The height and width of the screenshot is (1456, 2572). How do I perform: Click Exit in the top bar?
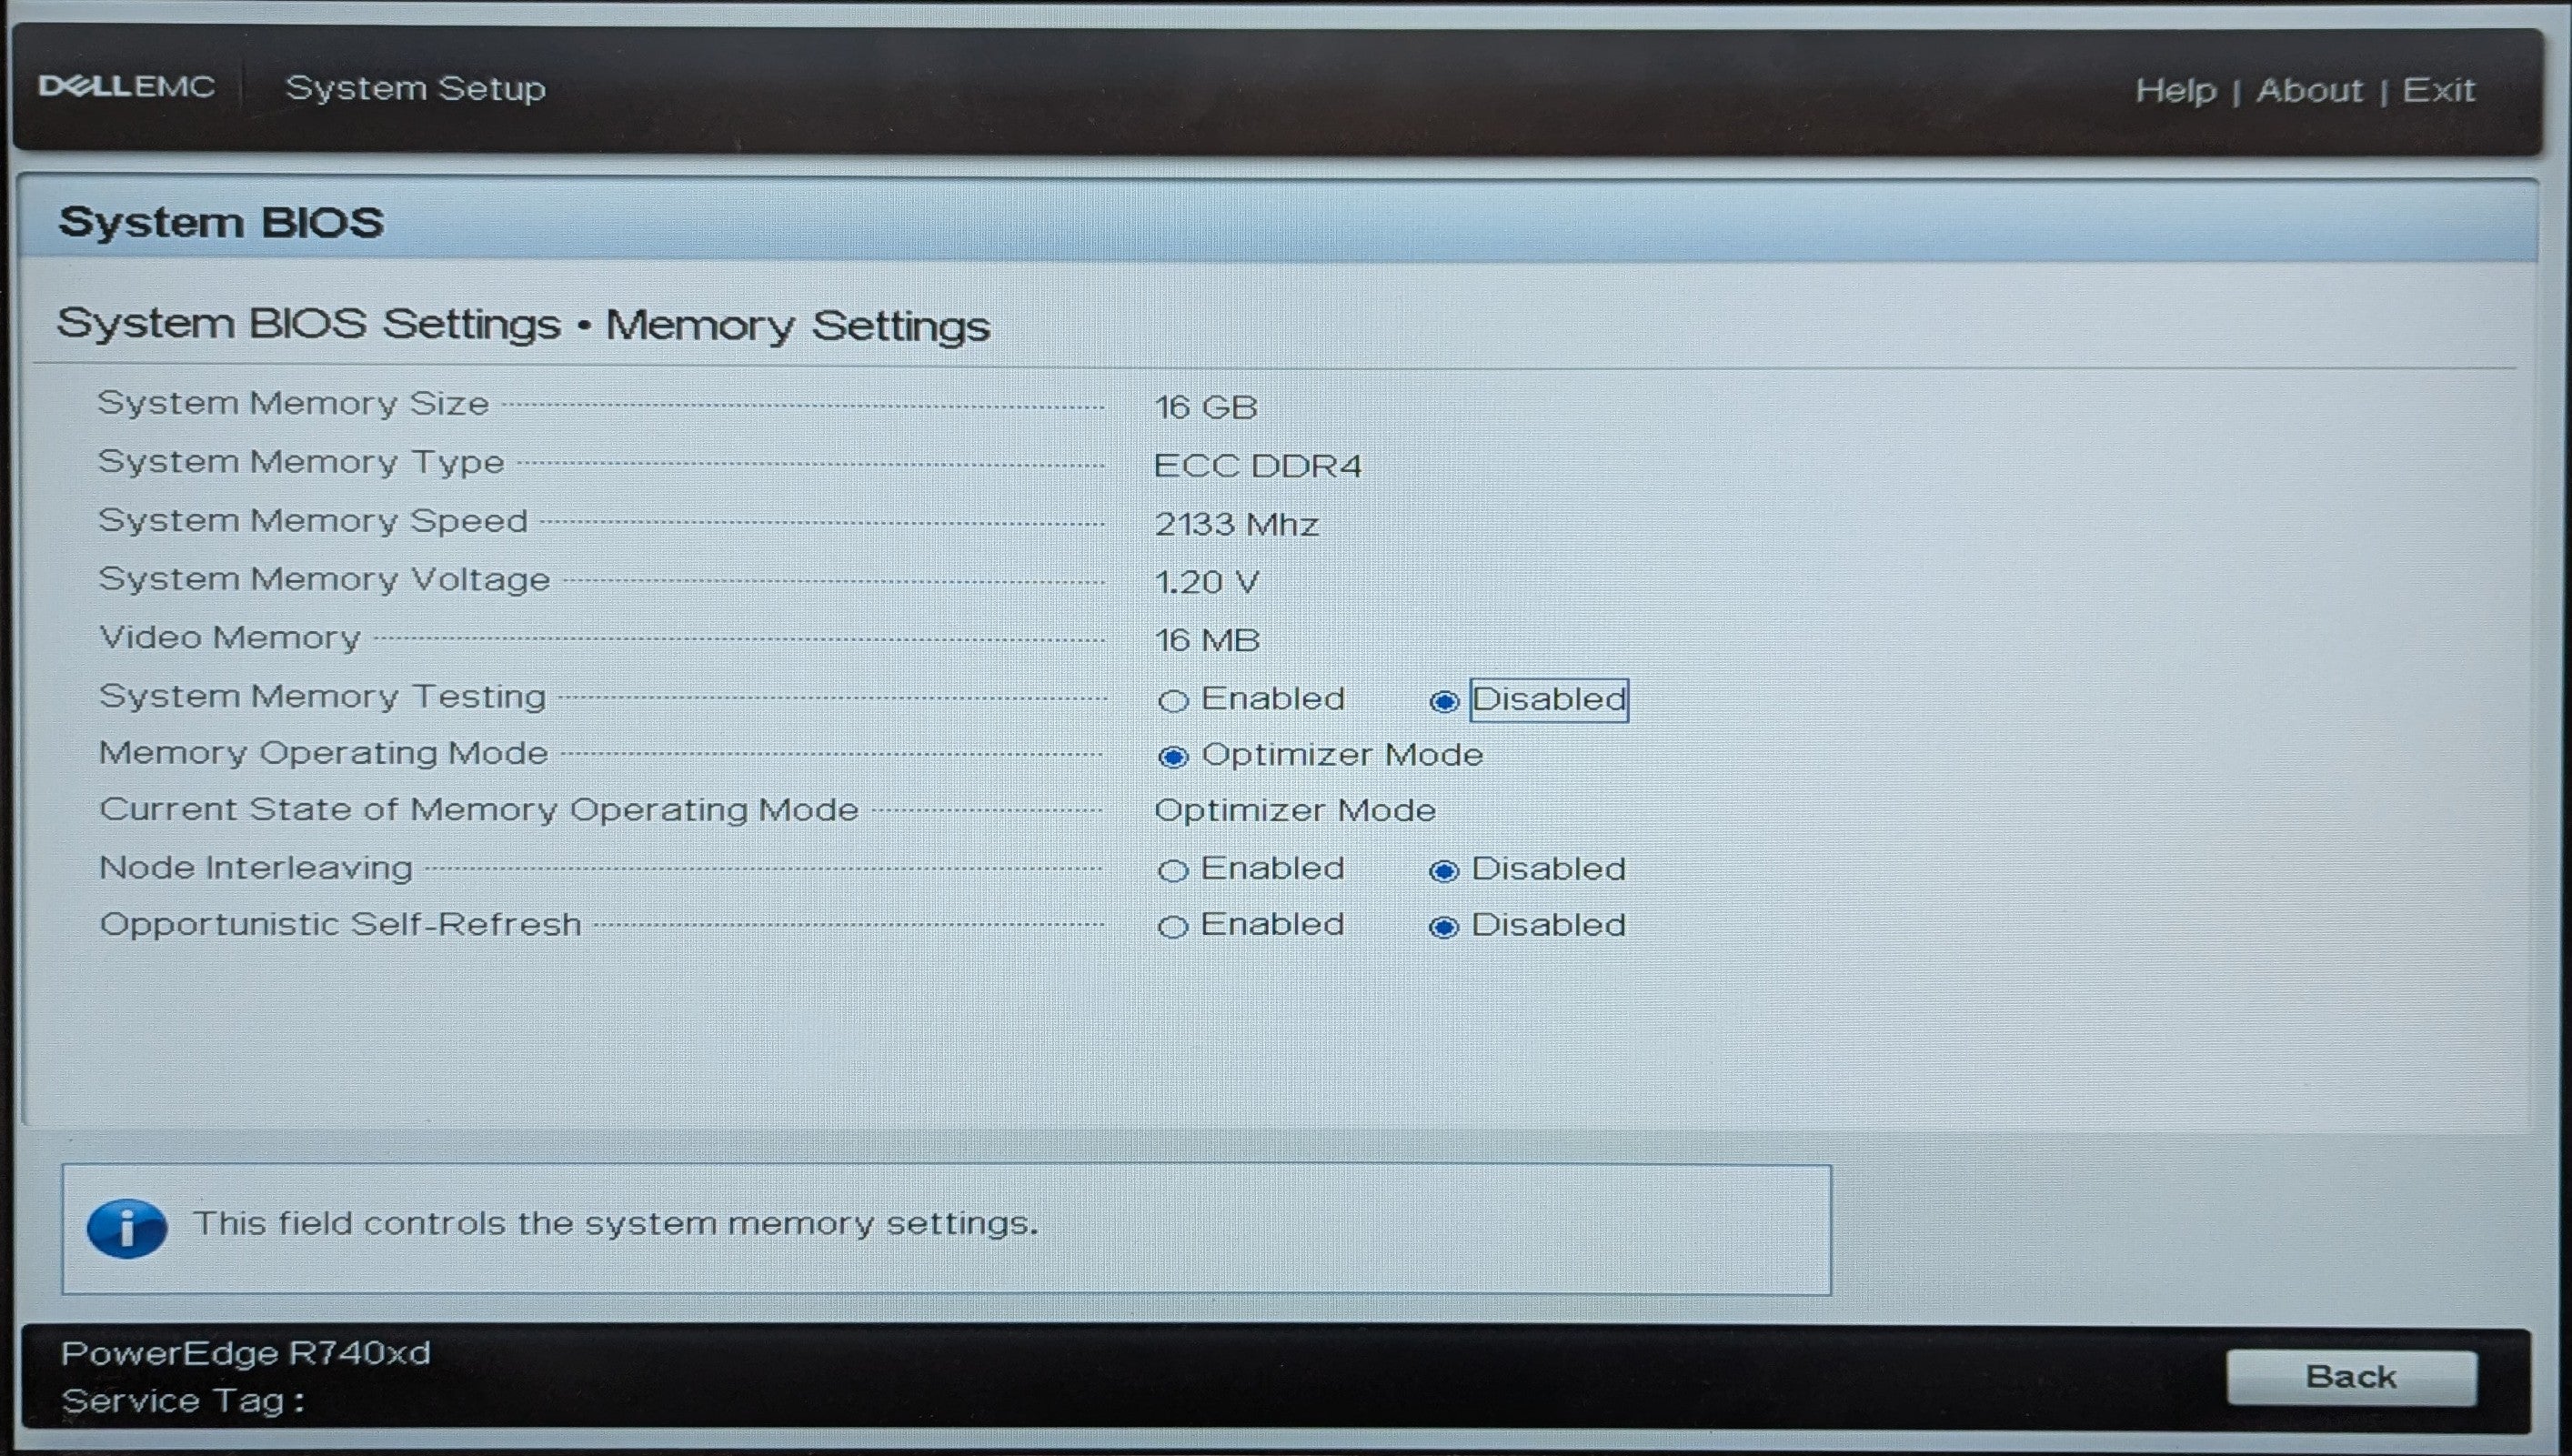coord(2439,90)
